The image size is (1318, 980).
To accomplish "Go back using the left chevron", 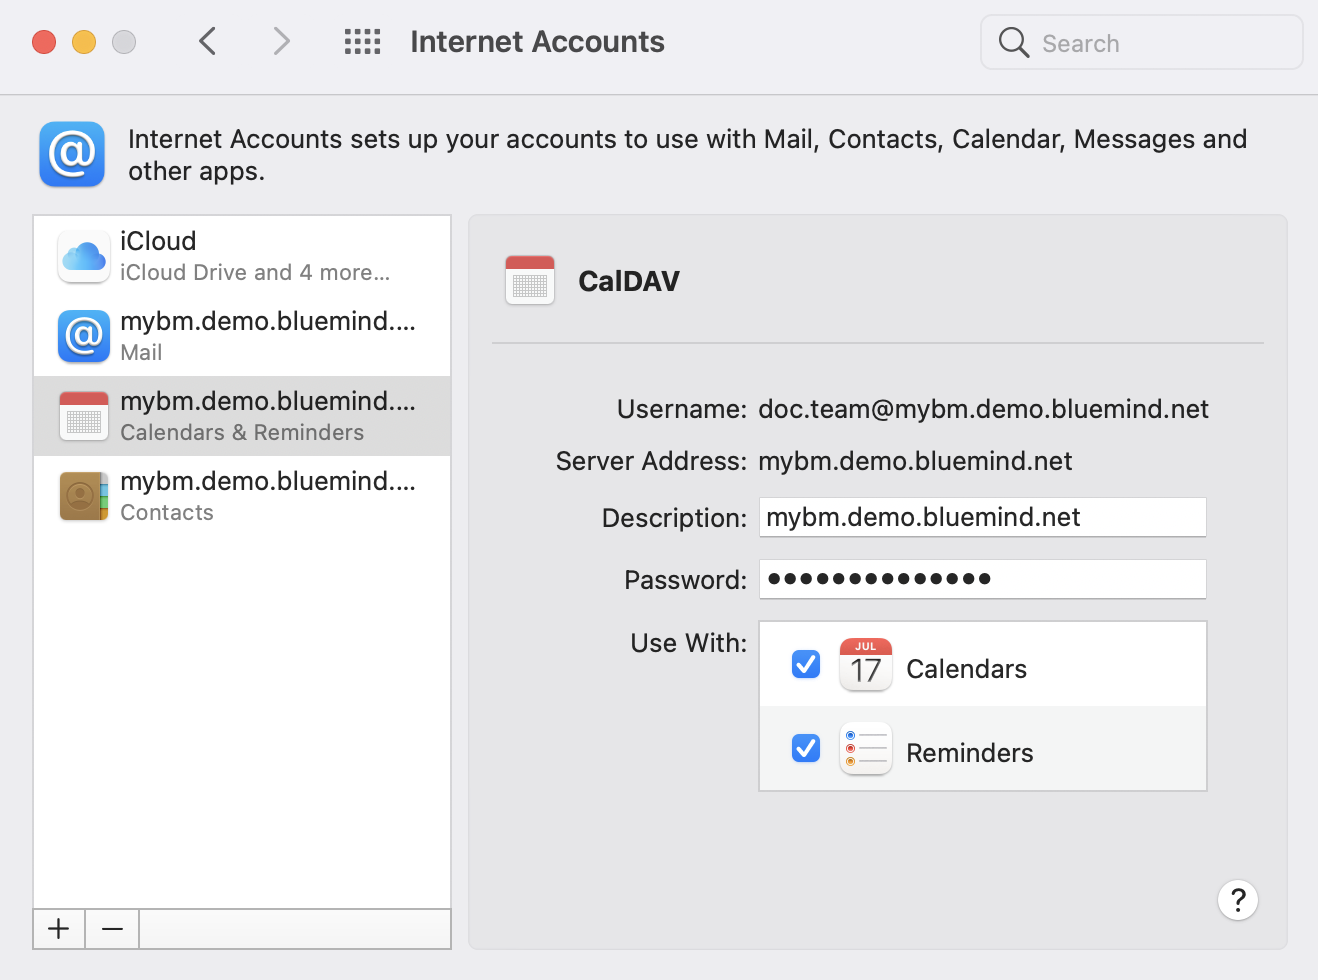I will point(208,42).
